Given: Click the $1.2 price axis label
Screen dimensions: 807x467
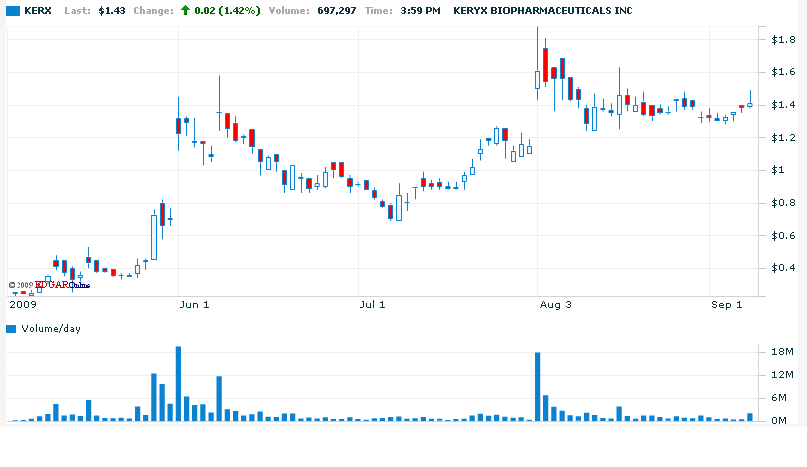Looking at the screenshot, I should (783, 137).
